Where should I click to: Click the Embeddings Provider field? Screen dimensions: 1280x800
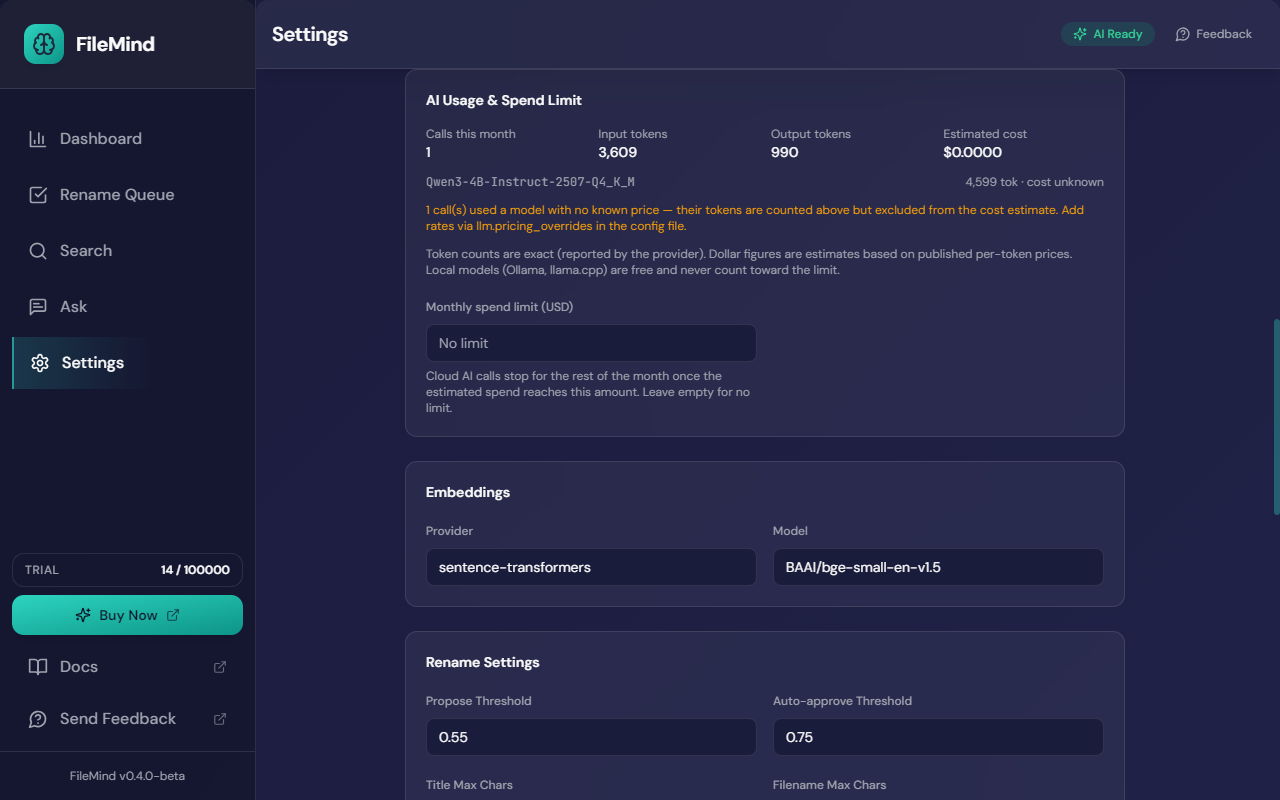(591, 567)
